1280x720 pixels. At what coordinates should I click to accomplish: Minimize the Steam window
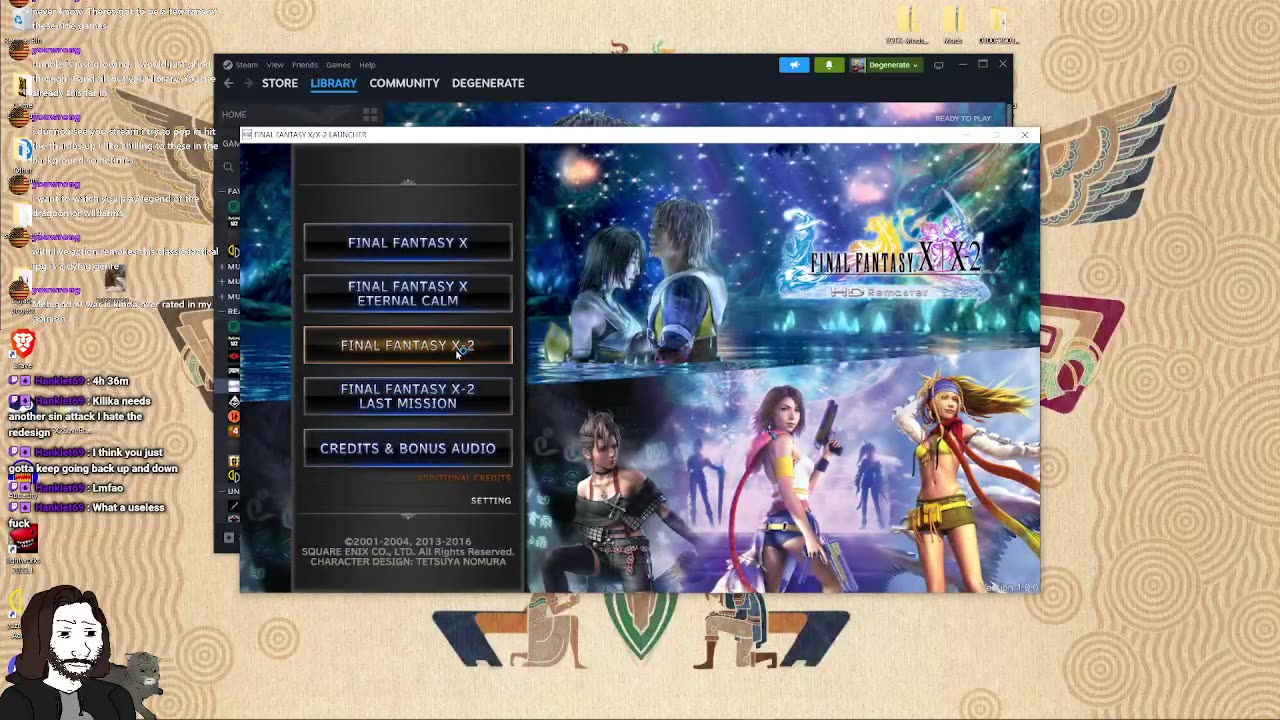point(962,65)
